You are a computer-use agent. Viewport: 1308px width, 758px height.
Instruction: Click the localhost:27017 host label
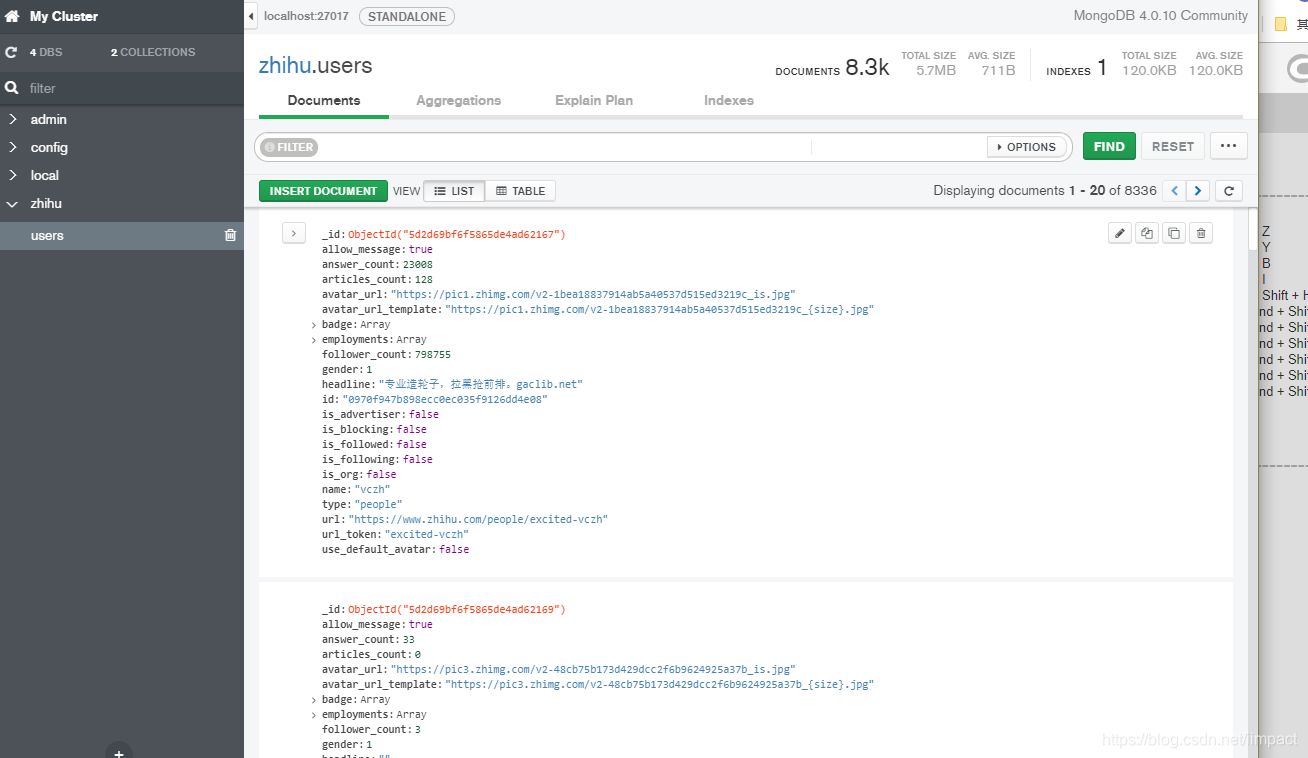point(304,16)
